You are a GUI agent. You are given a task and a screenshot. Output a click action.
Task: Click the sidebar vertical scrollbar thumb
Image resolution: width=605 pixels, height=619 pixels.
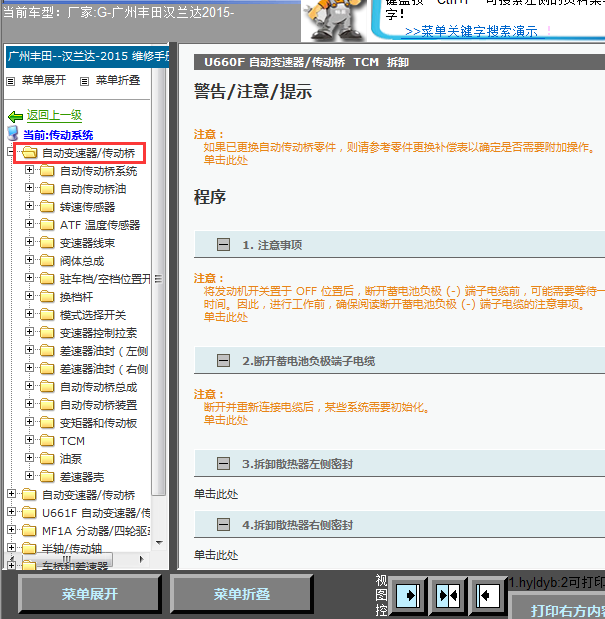tap(159, 281)
